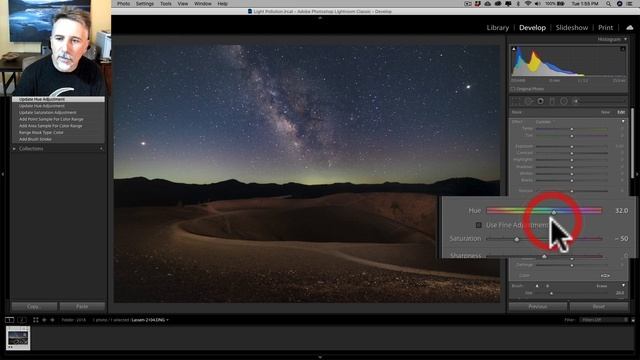Click the right panel scrollbar
This screenshot has width=640, height=360.
point(632,143)
